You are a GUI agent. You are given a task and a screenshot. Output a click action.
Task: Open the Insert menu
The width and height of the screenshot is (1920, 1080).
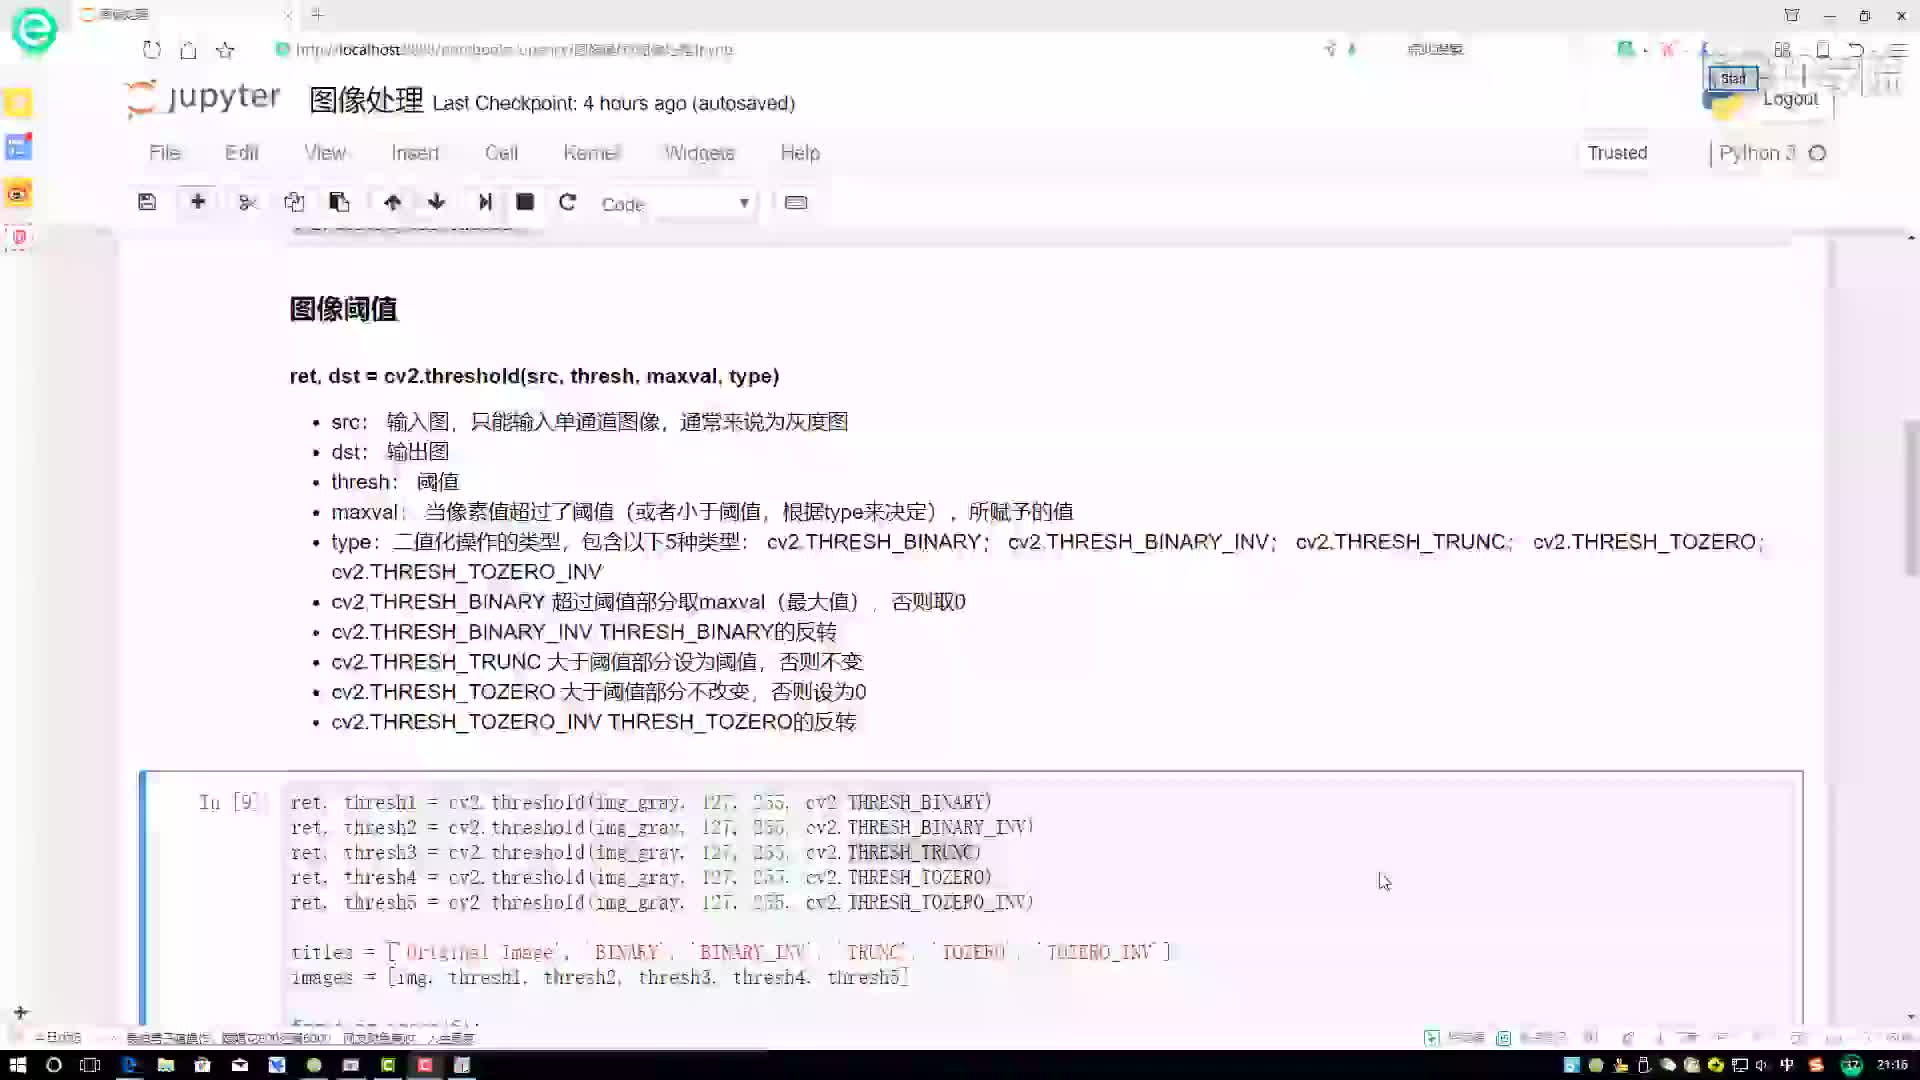[x=415, y=153]
